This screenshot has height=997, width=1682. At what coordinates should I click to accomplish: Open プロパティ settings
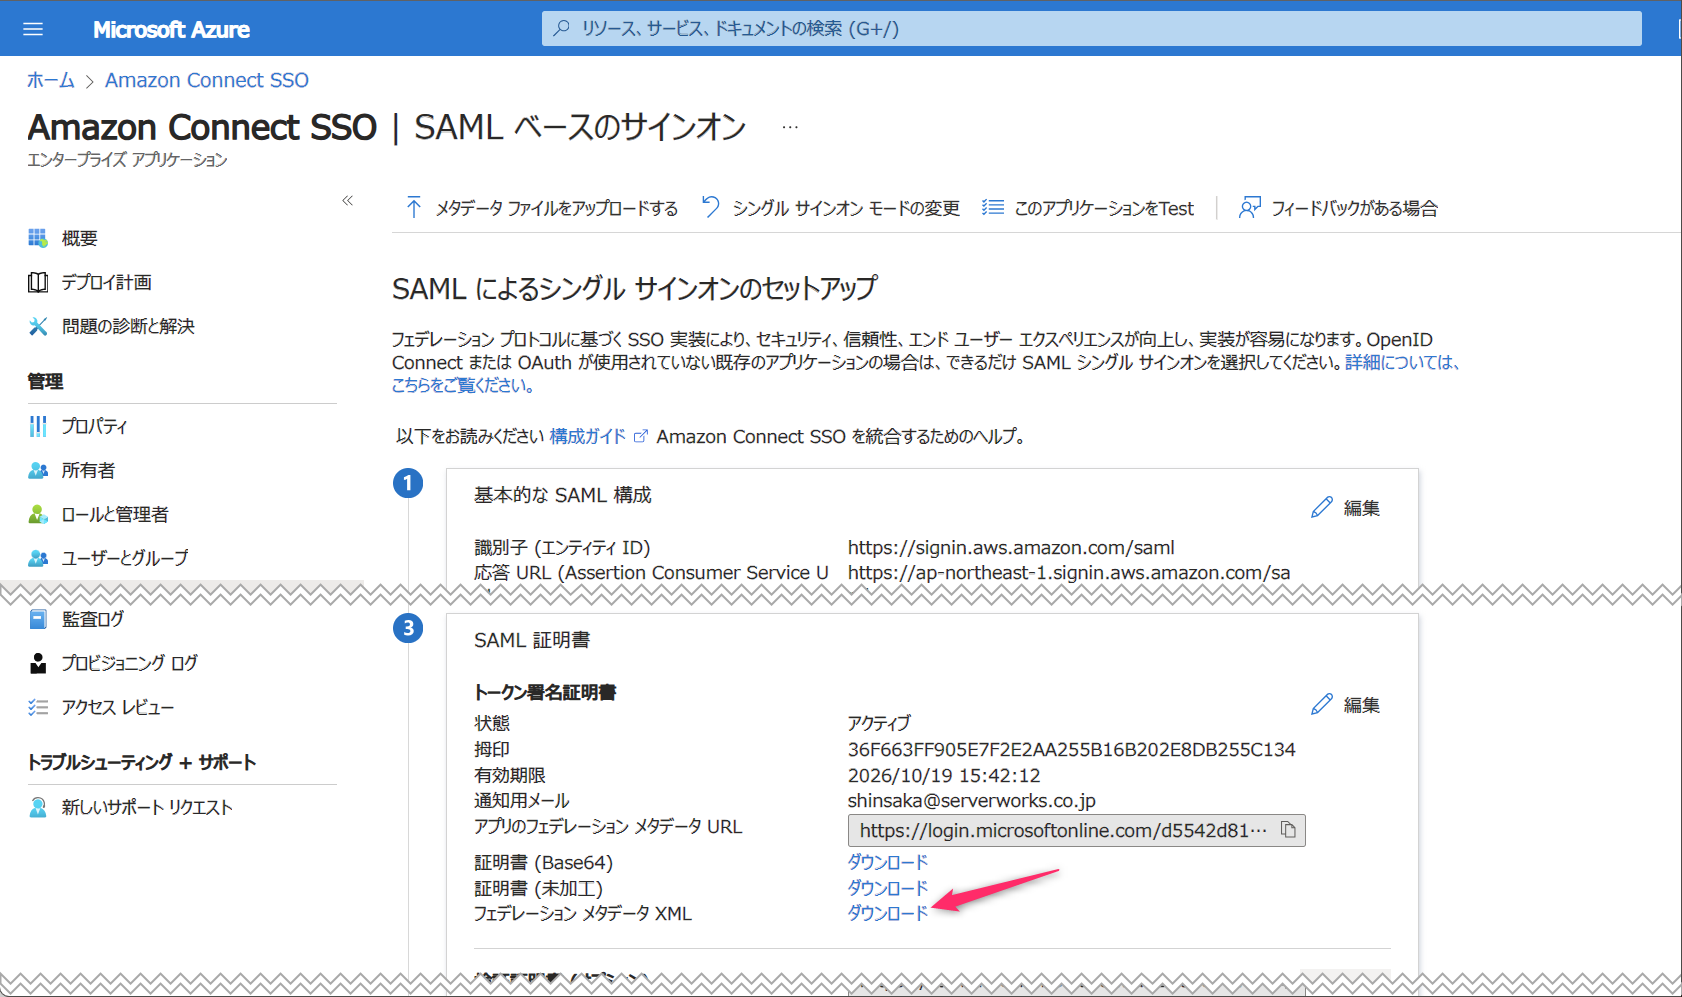coord(95,426)
